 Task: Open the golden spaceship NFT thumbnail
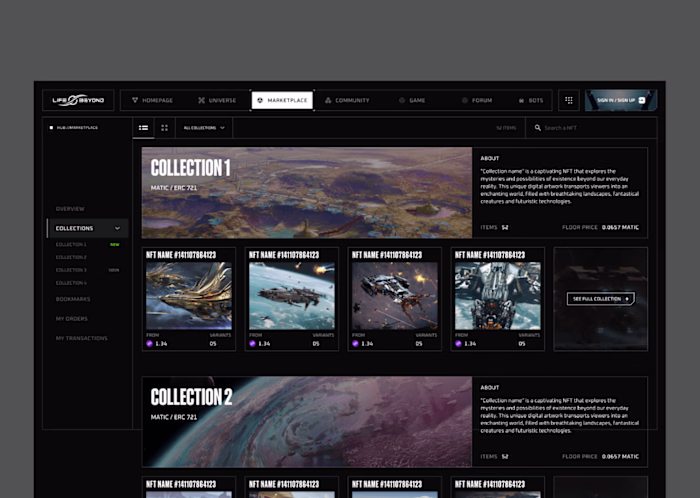(189, 296)
